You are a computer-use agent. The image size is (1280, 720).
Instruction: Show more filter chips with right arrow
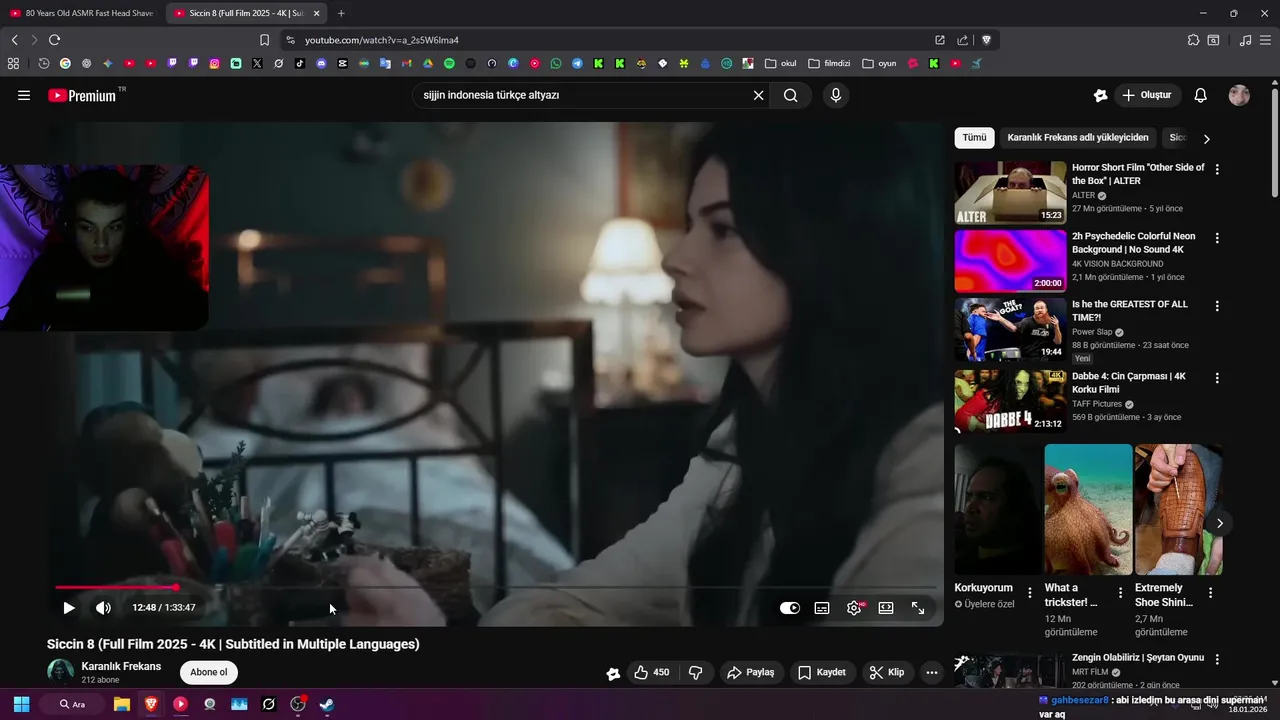(x=1206, y=139)
